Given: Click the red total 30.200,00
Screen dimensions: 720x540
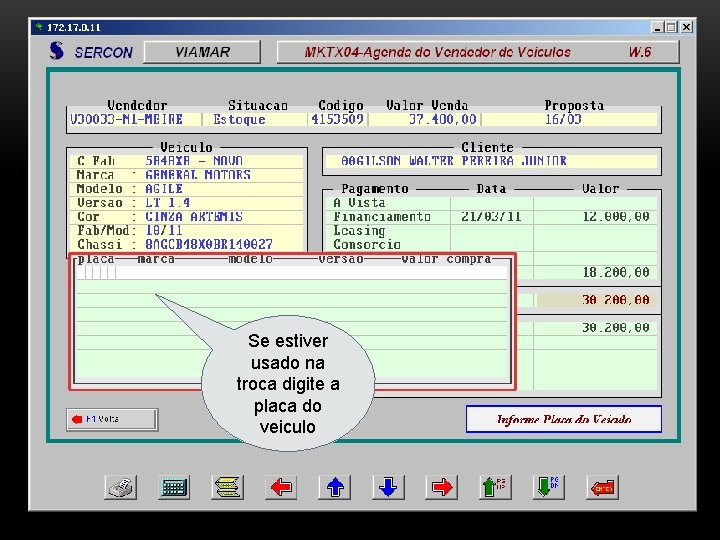Looking at the screenshot, I should [x=616, y=300].
